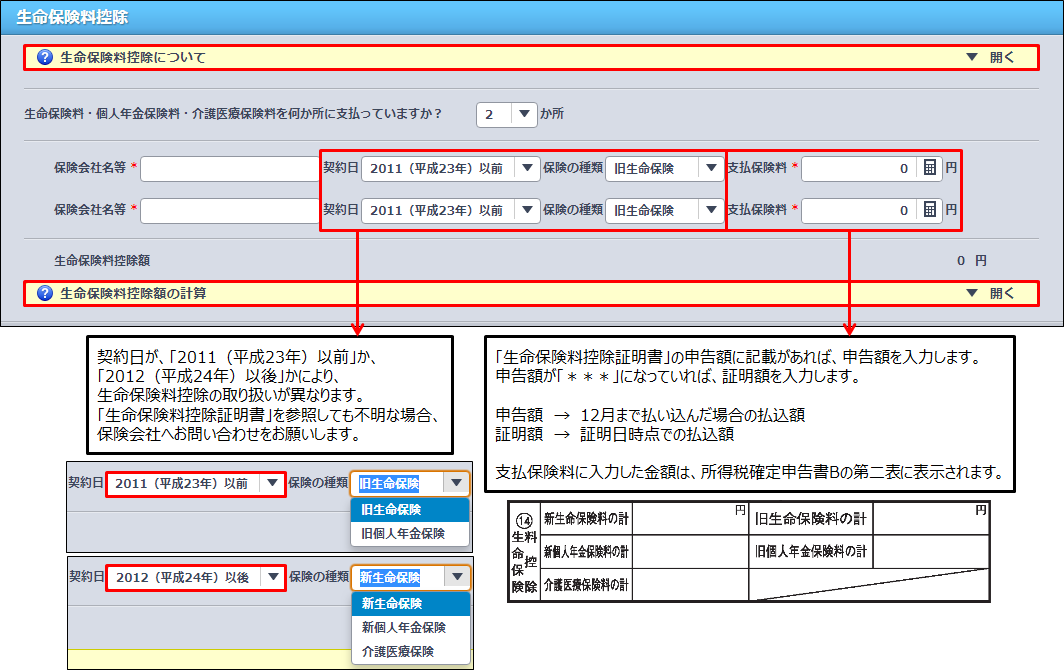Click the help icon beside 生命保険料控除について
The height and width of the screenshot is (670, 1064).
click(44, 58)
